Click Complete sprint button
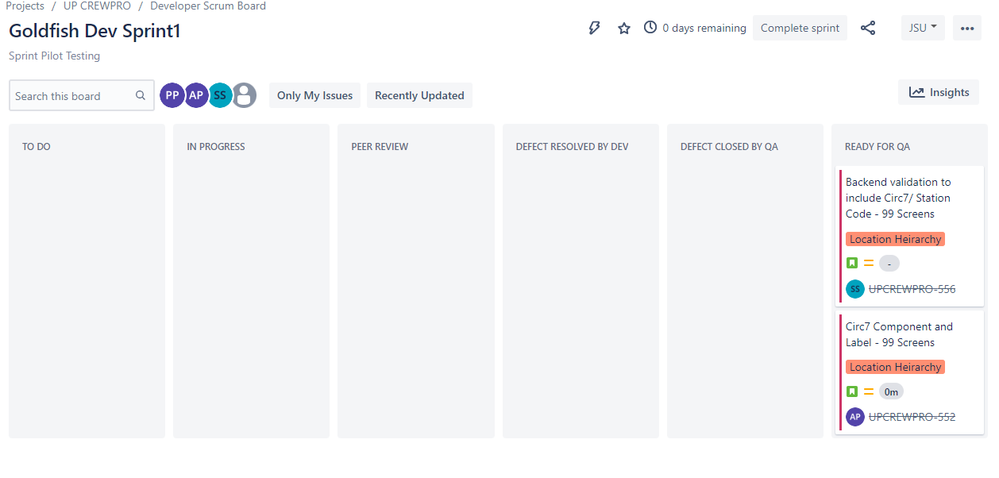 click(800, 28)
